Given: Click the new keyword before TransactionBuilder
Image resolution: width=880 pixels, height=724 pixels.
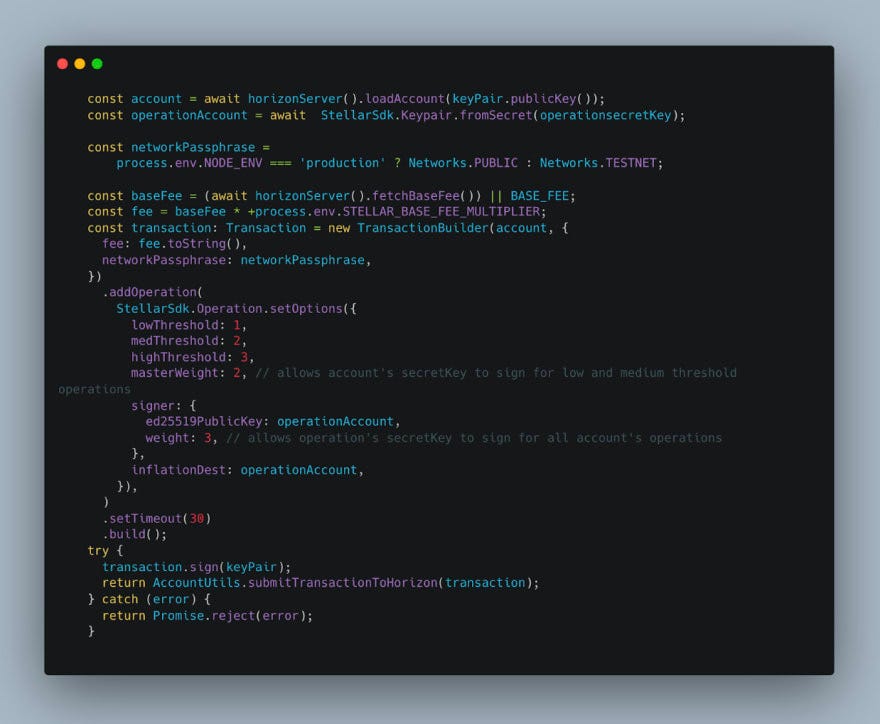Looking at the screenshot, I should click(x=339, y=228).
